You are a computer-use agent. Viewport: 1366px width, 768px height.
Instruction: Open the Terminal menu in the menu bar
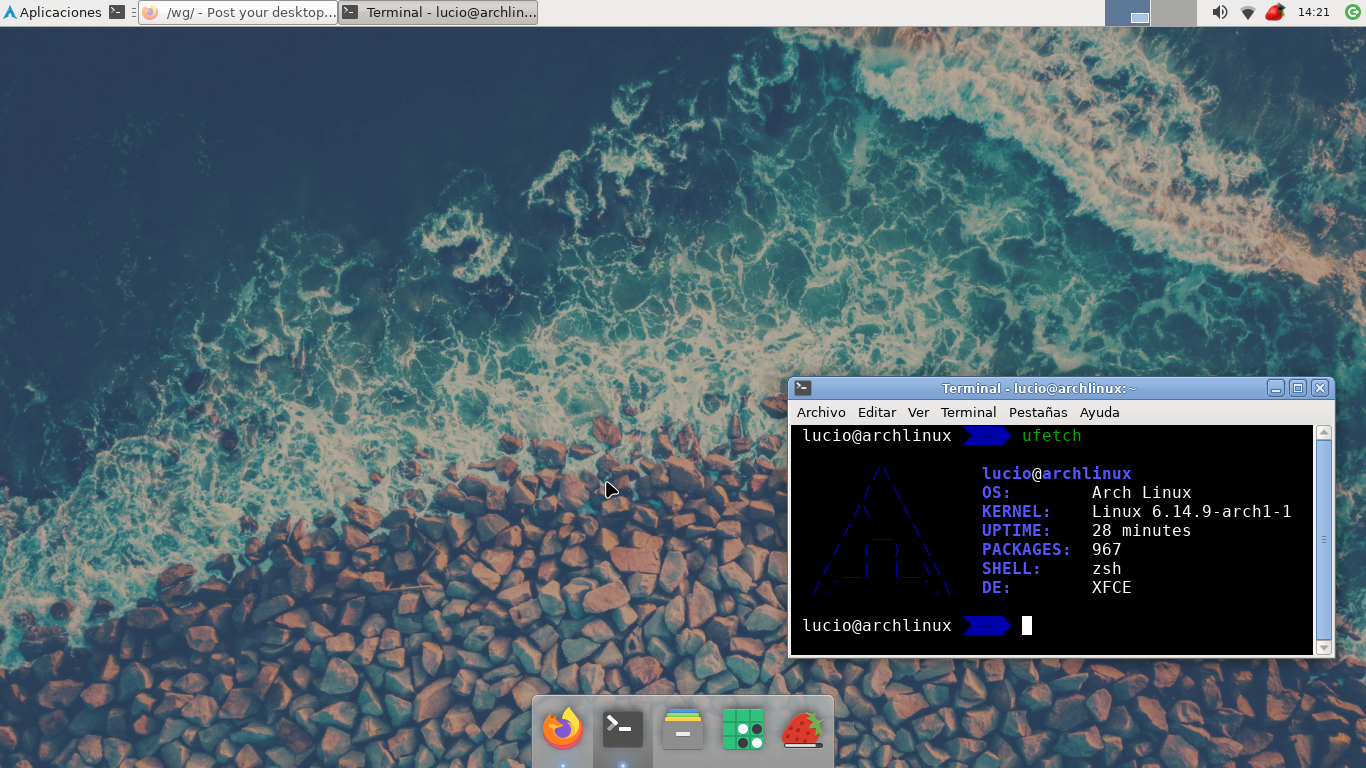(x=968, y=412)
